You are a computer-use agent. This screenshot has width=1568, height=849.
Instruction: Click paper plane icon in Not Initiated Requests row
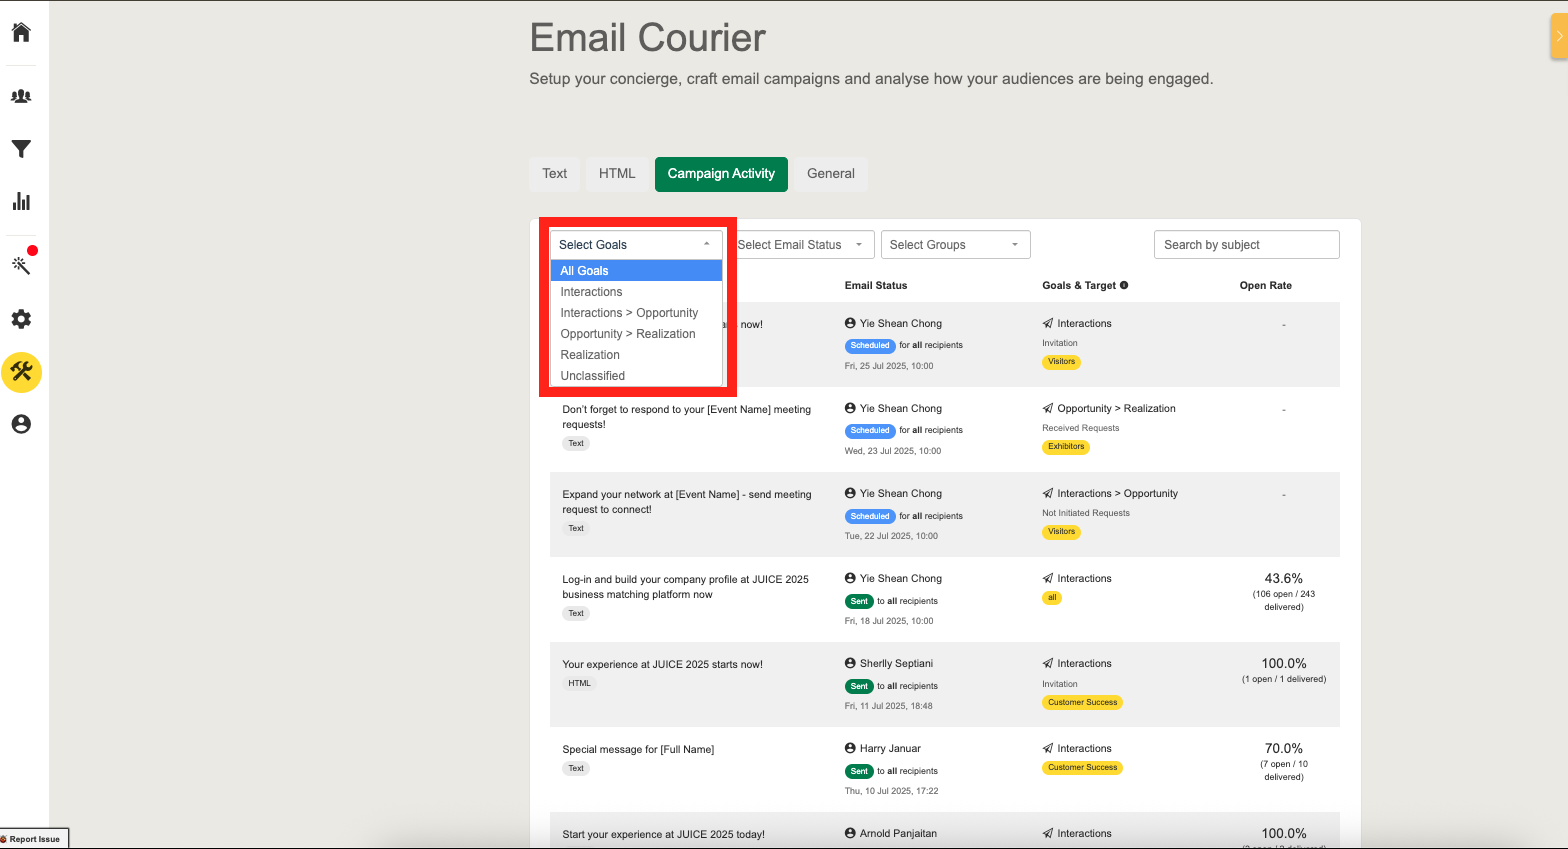pyautogui.click(x=1048, y=493)
